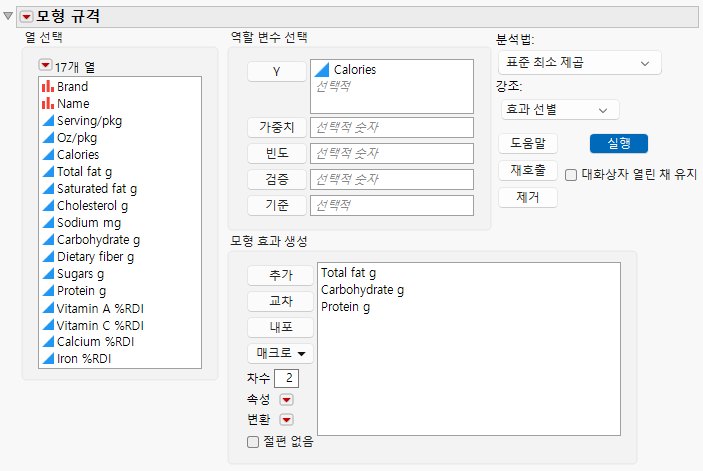703x471 pixels.
Task: Collapse the 모형 규격 outline with gray triangle
Action: [x=8, y=16]
